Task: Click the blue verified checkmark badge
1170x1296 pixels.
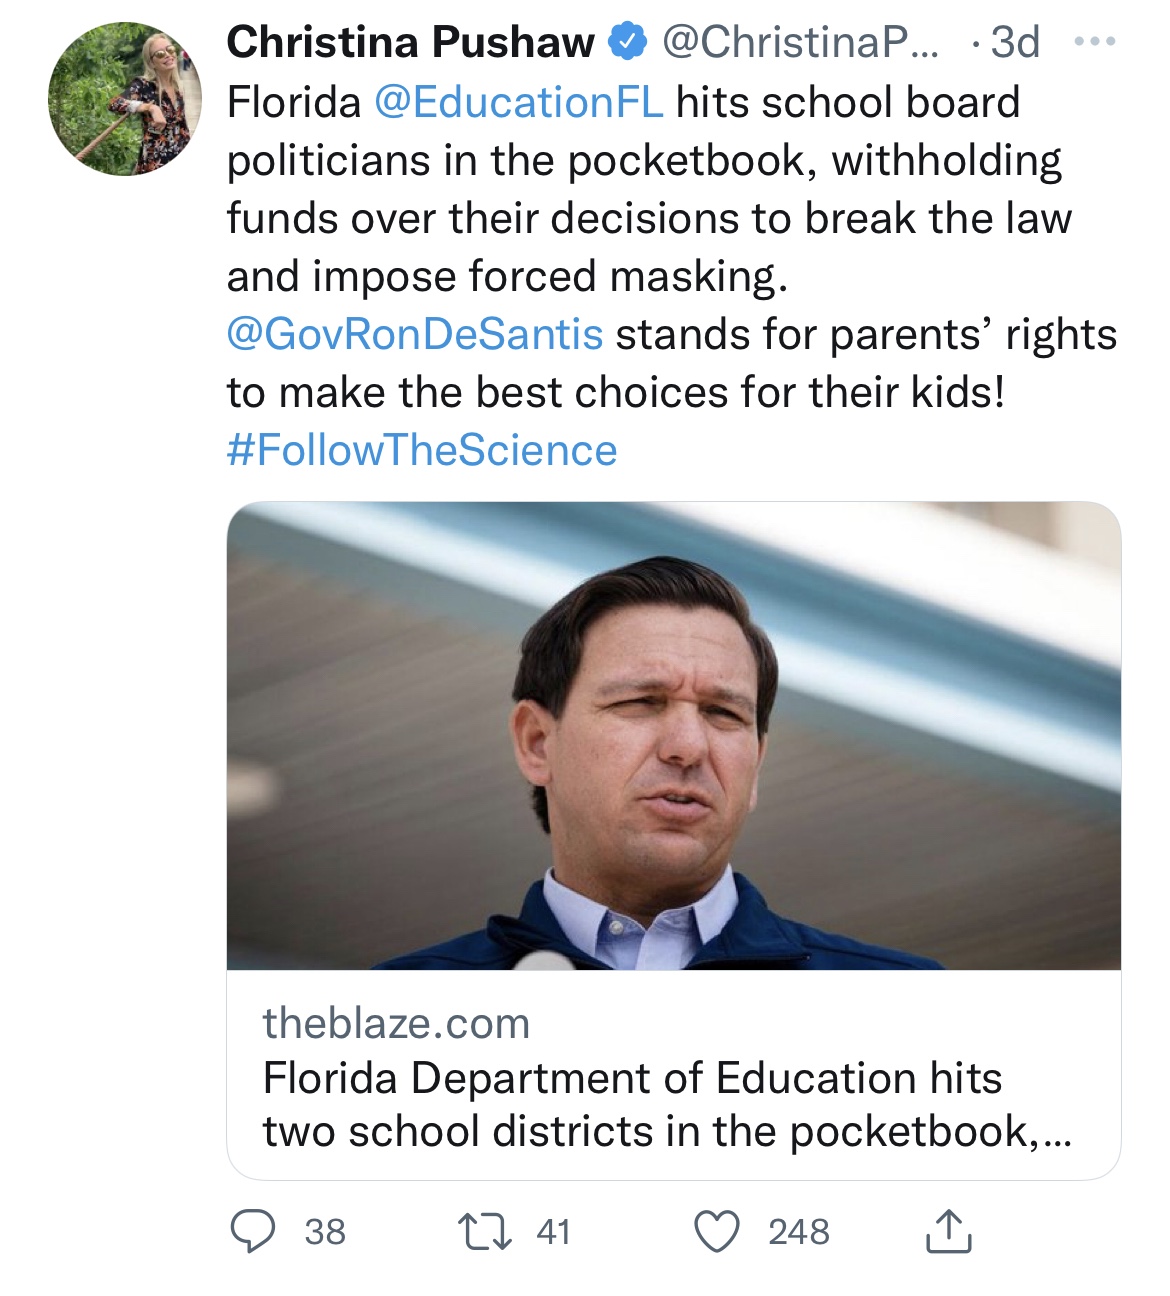Action: [627, 43]
